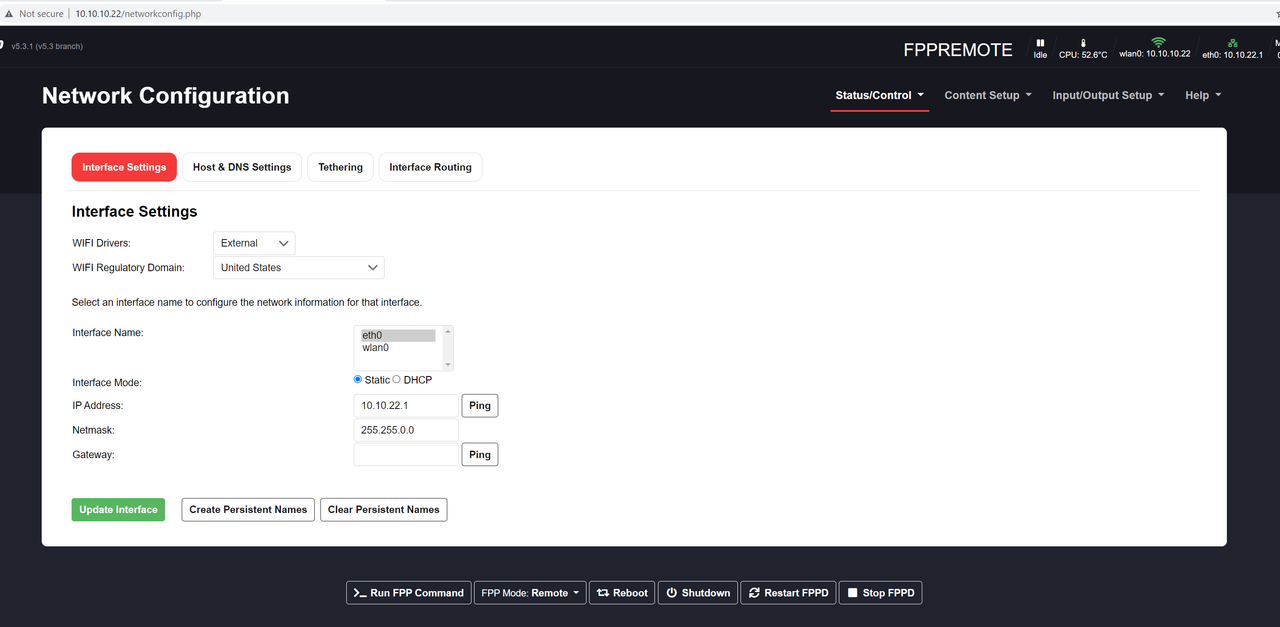
Task: Open the WIFI Drivers dropdown
Action: pos(254,243)
